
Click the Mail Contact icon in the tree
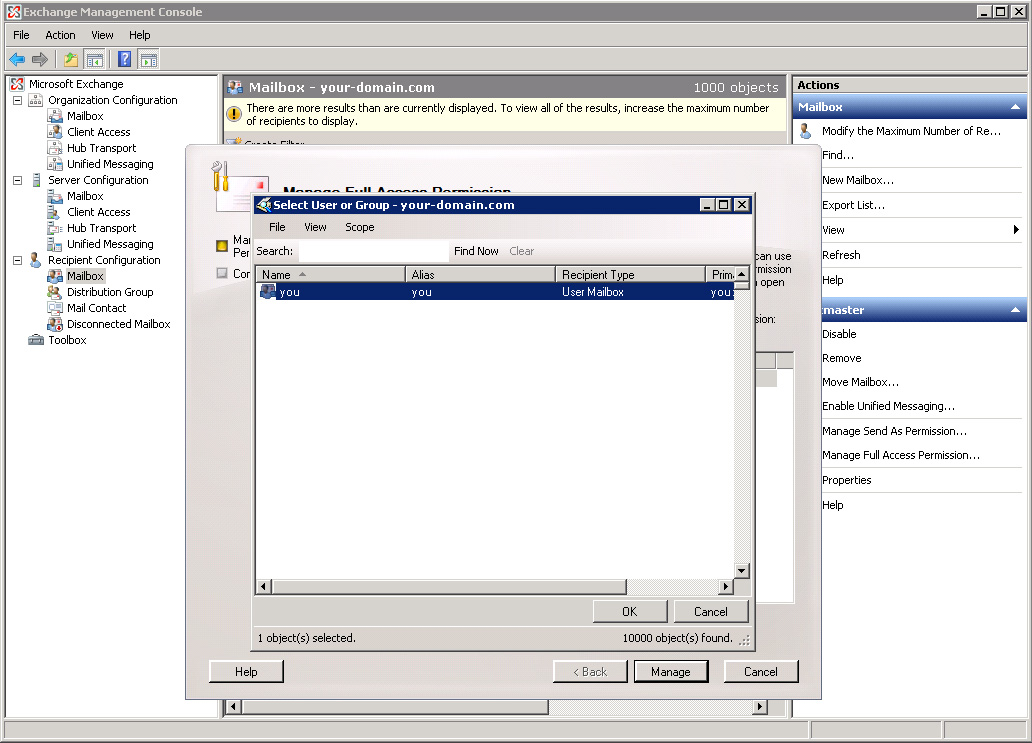pos(55,308)
